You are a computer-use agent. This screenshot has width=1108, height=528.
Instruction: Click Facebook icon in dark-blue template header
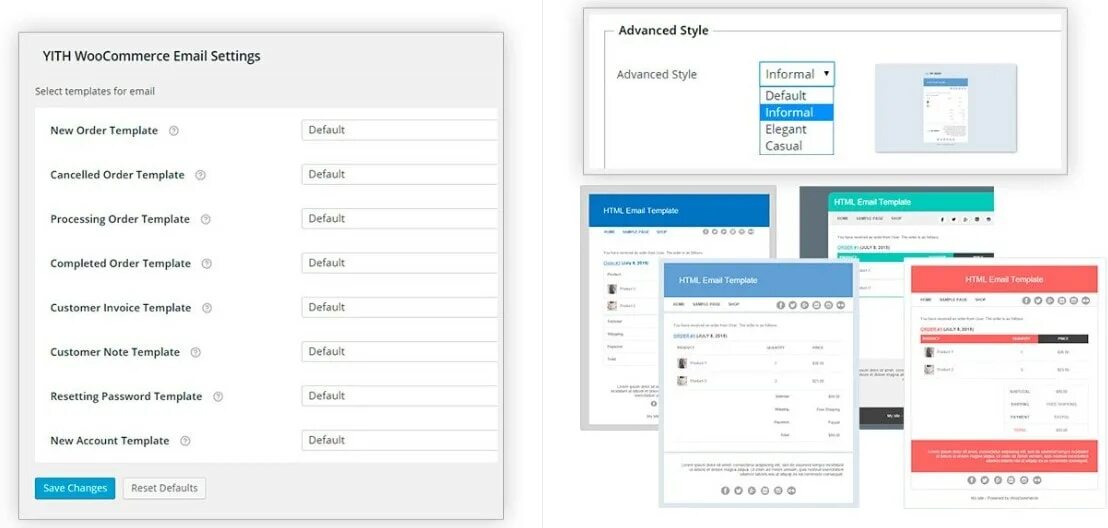point(706,231)
